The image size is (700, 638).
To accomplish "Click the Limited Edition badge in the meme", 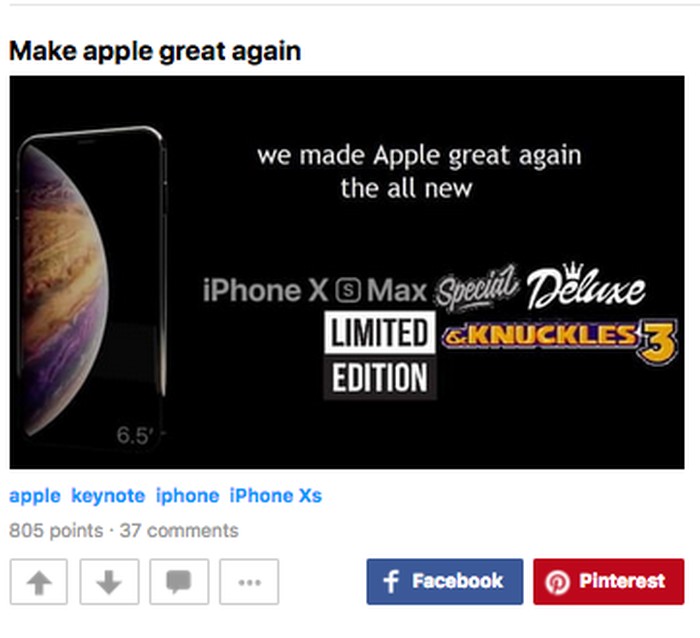I will coord(380,355).
